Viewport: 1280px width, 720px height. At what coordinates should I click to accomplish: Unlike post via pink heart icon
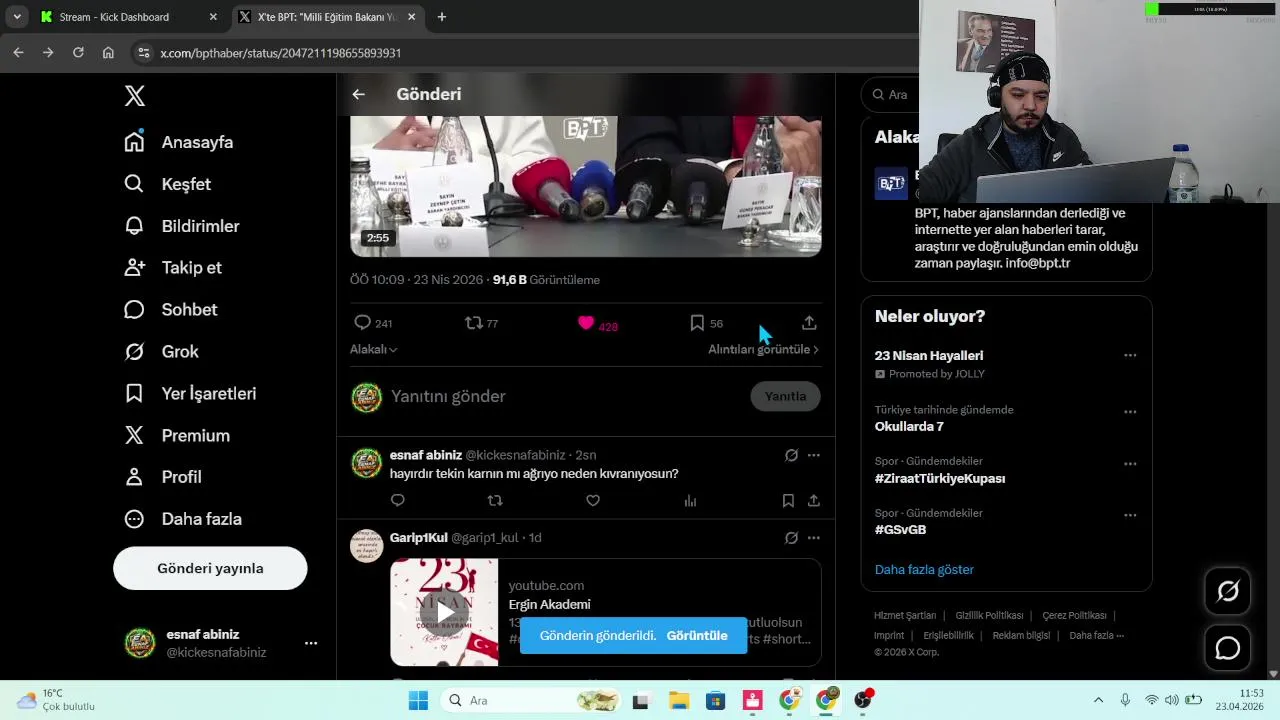[x=586, y=323]
